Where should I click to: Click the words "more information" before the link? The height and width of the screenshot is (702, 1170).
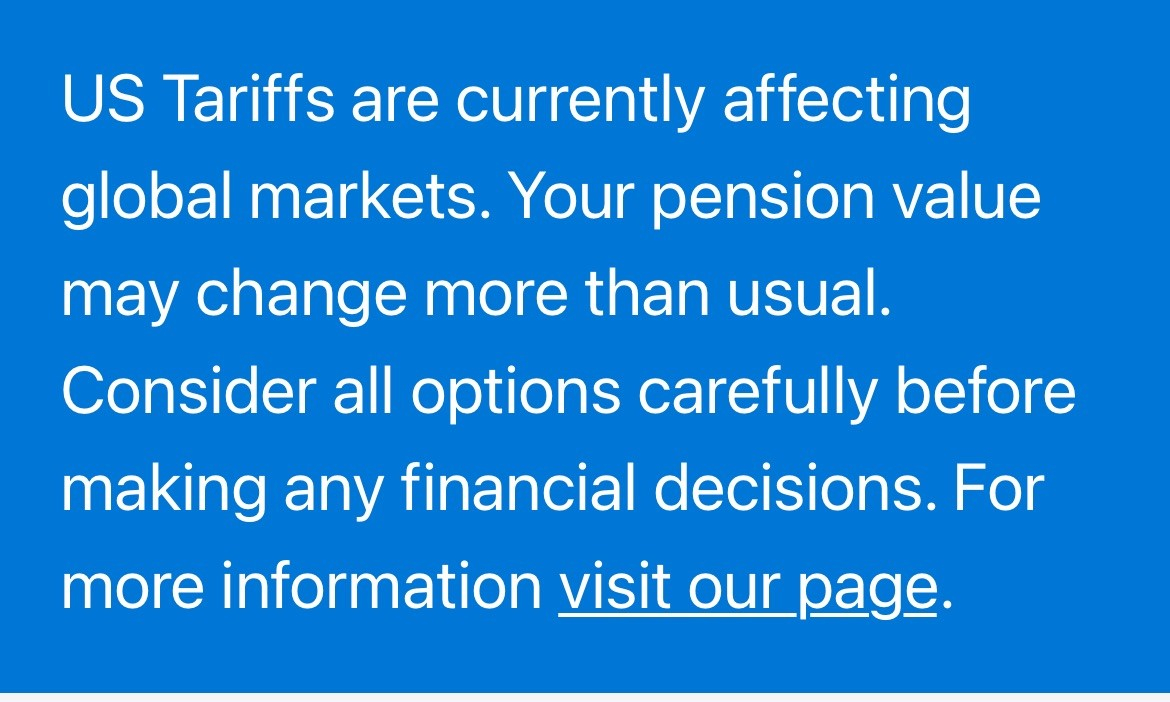point(301,587)
